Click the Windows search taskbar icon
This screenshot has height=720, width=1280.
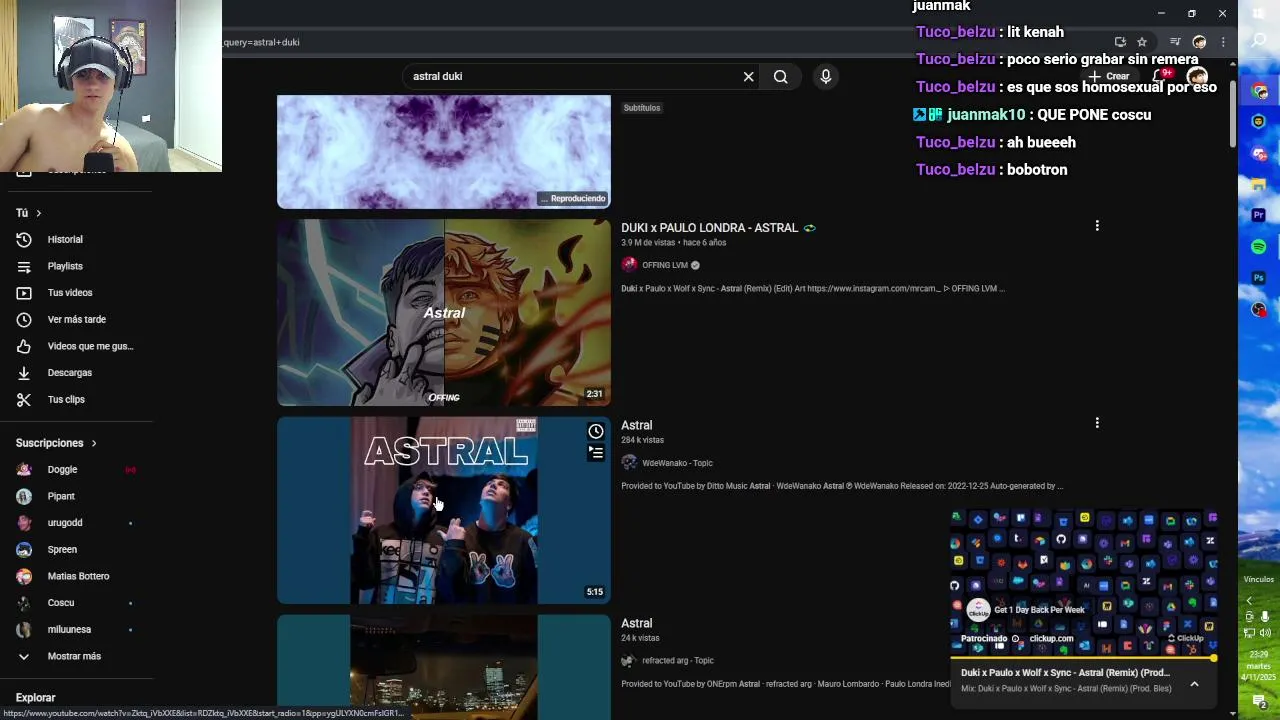[x=1259, y=41]
